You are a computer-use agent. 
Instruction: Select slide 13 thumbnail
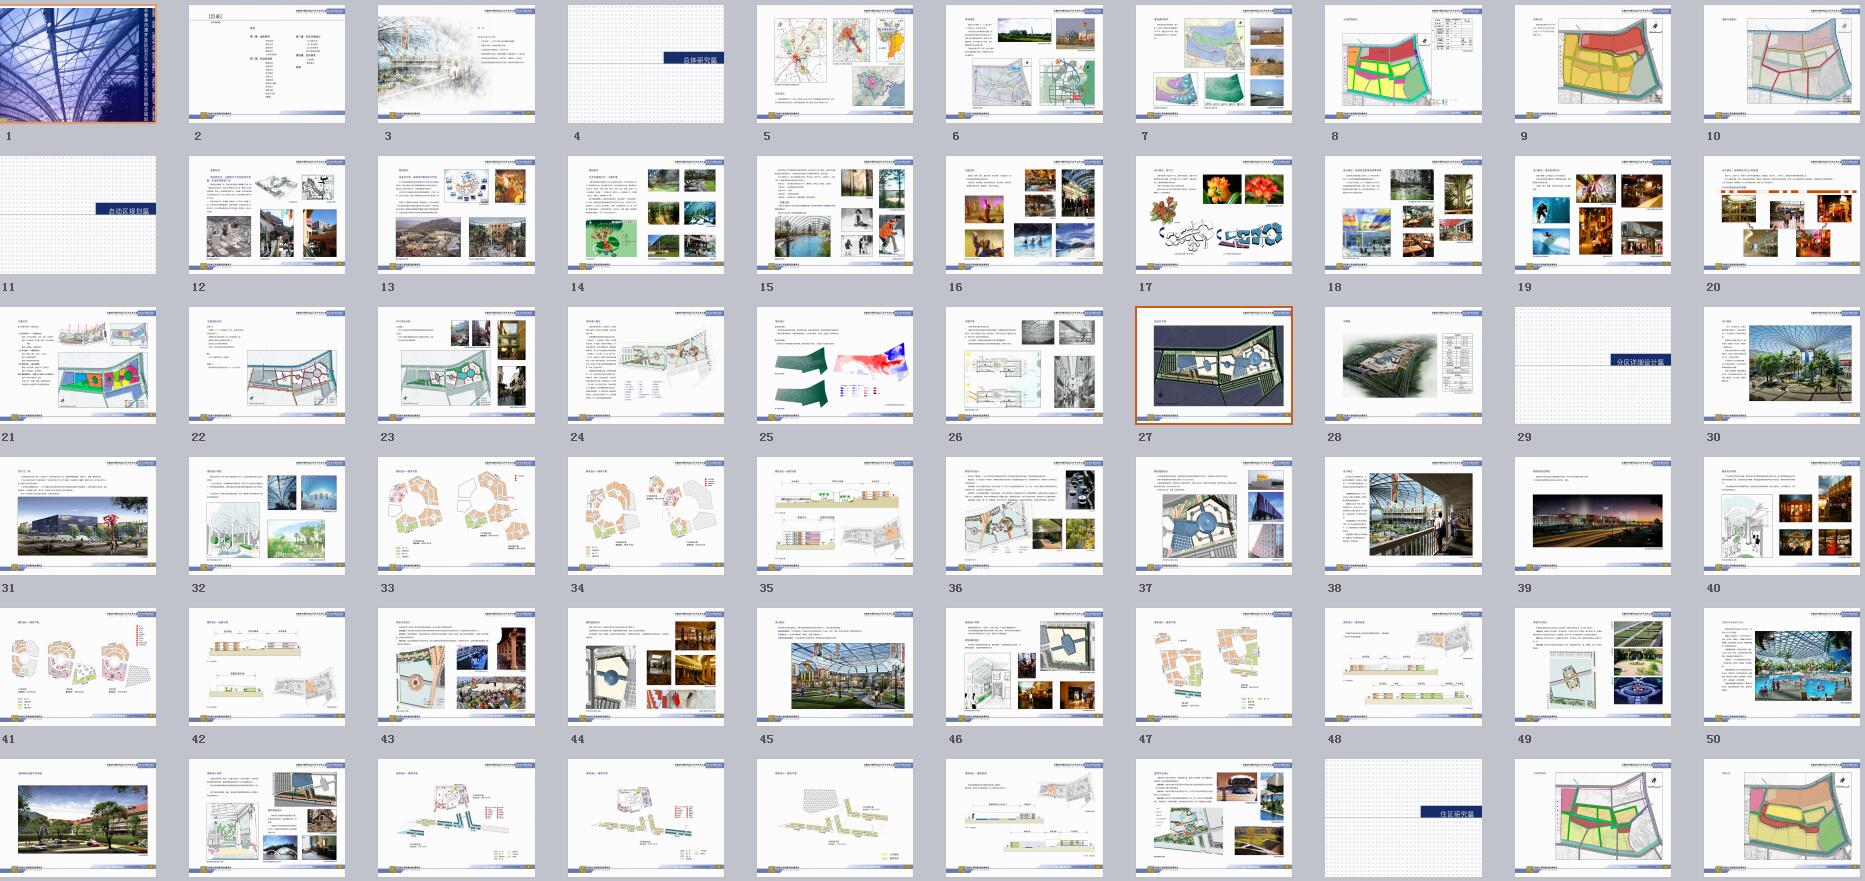coord(457,215)
